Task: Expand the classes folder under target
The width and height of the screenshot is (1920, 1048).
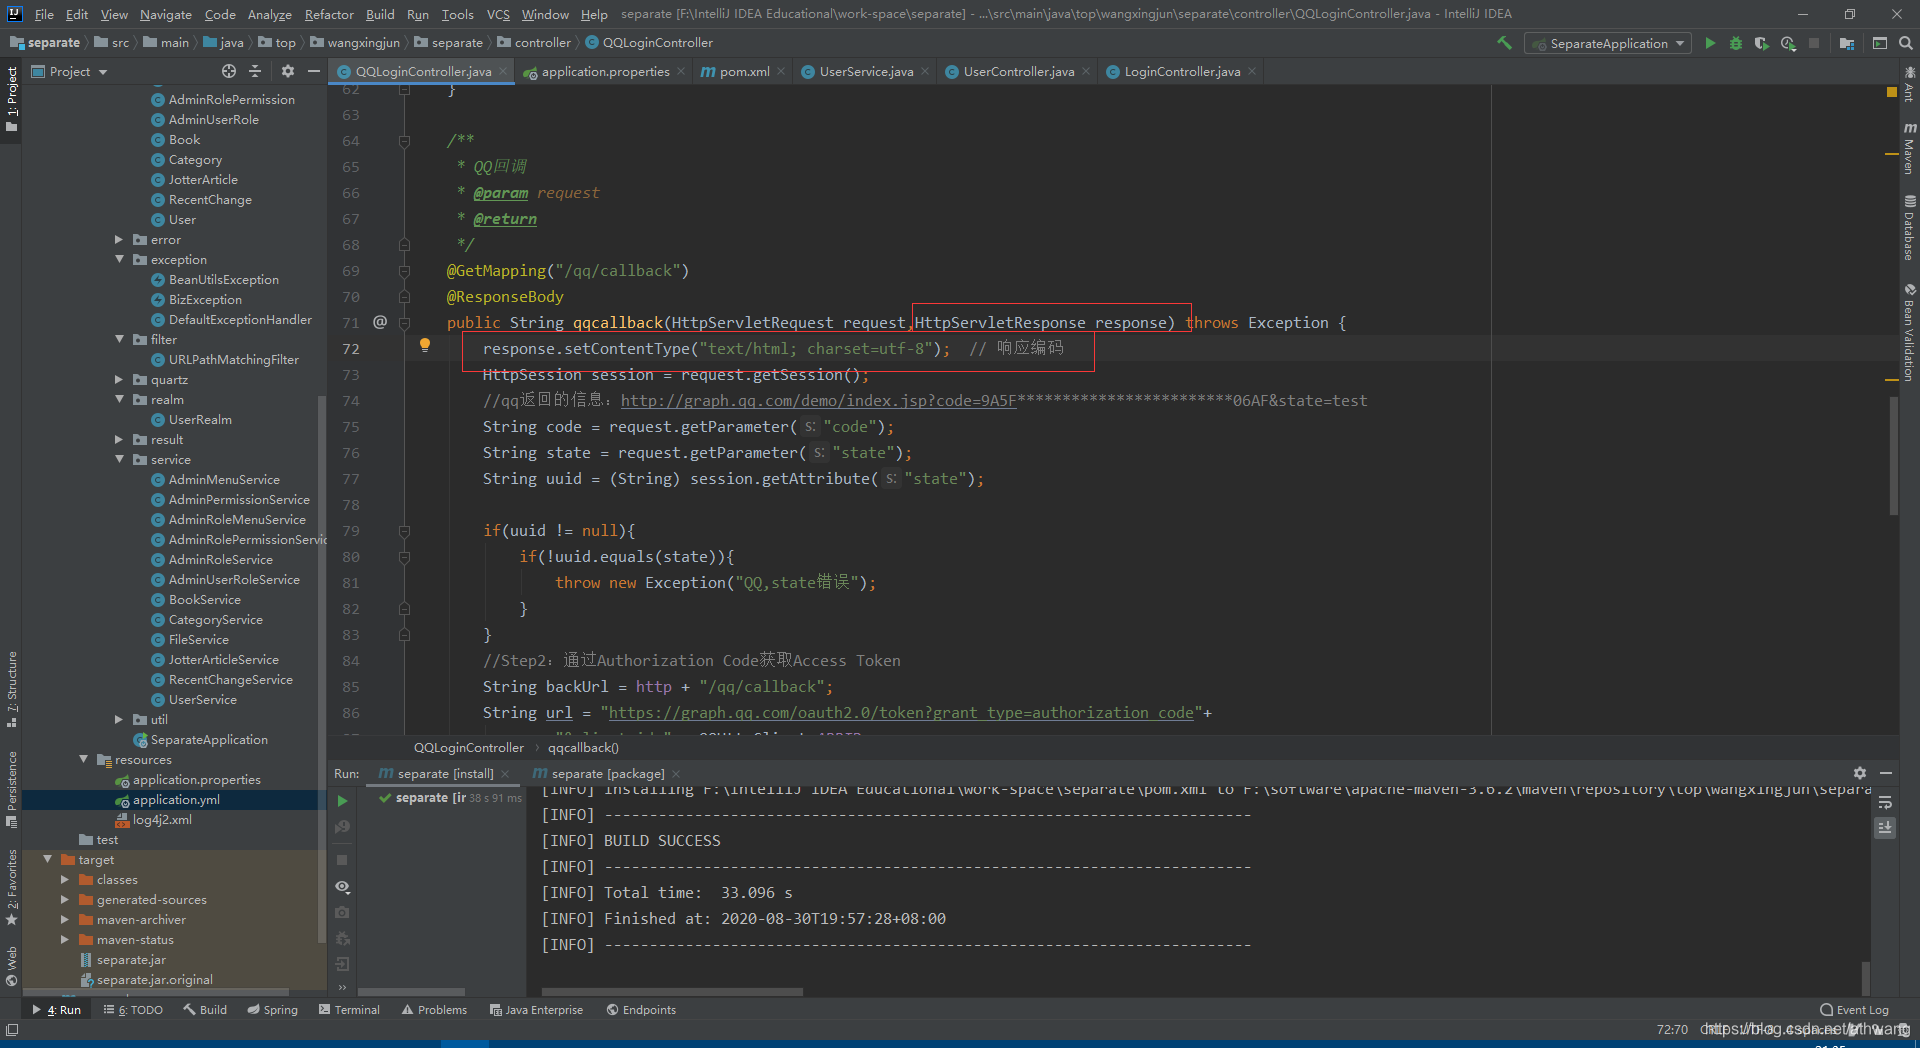Action: (x=65, y=880)
